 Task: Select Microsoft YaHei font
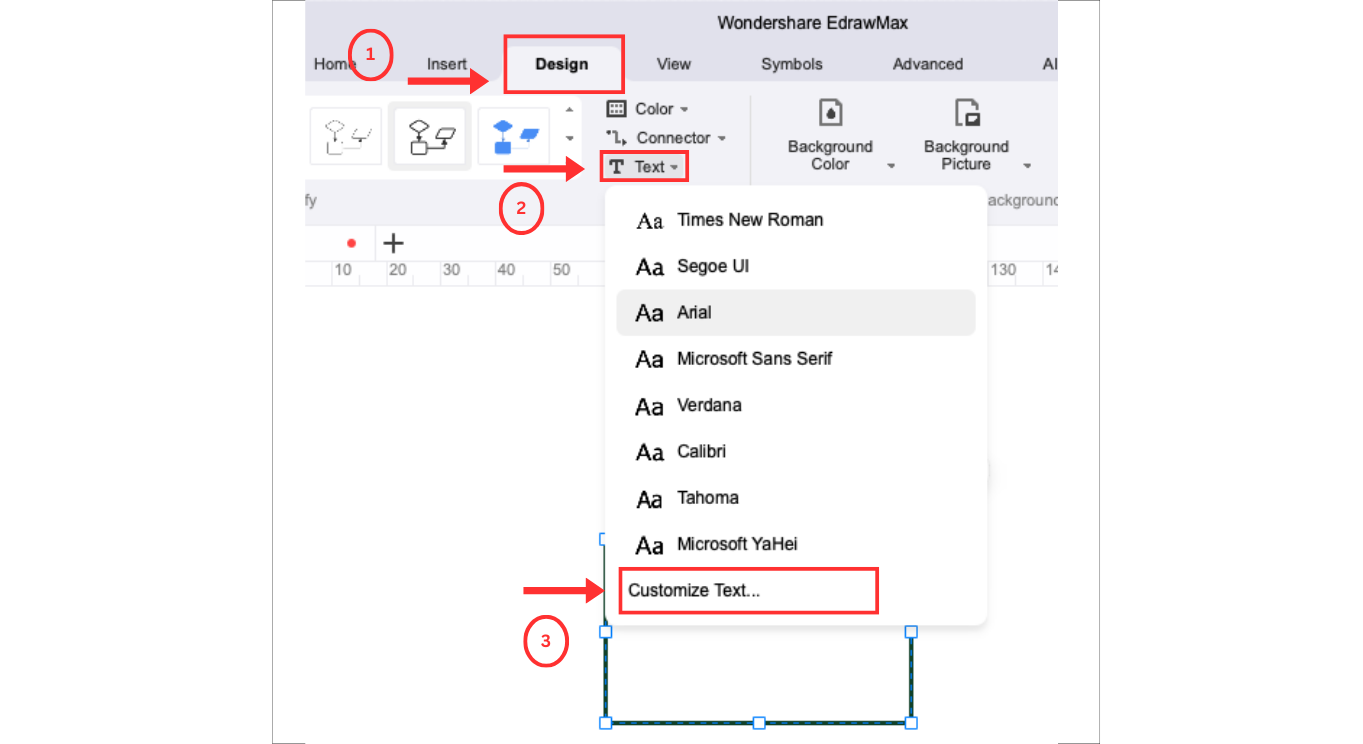795,544
